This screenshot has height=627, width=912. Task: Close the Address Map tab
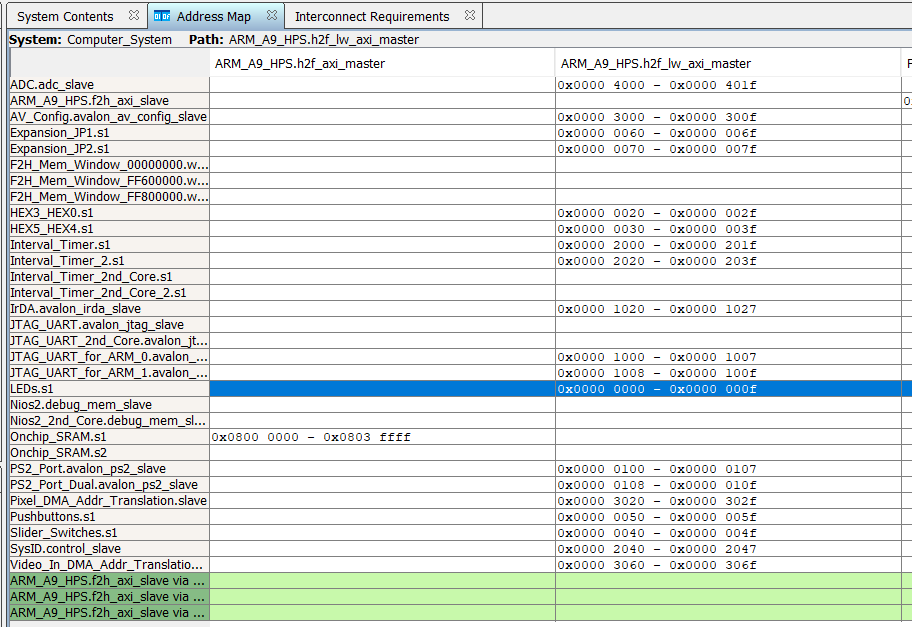pyautogui.click(x=271, y=16)
